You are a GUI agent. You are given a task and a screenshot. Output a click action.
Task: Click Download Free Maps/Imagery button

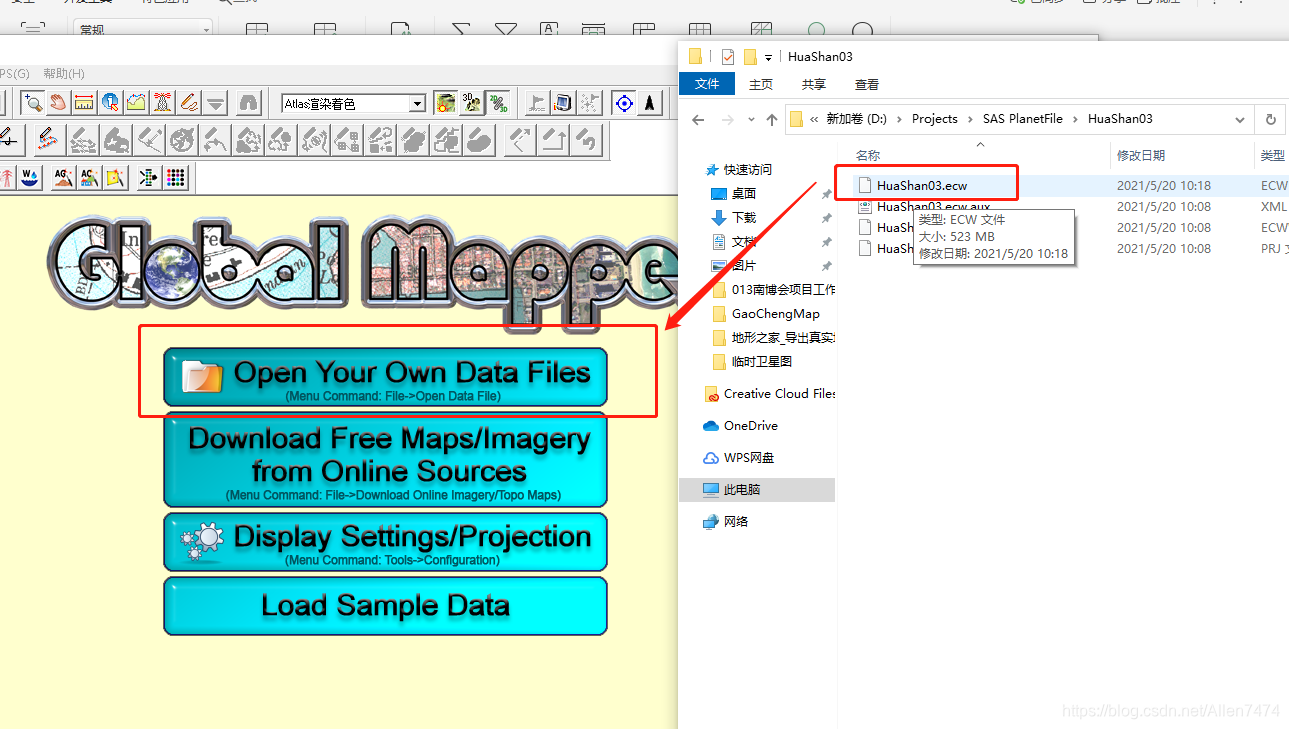tap(385, 459)
